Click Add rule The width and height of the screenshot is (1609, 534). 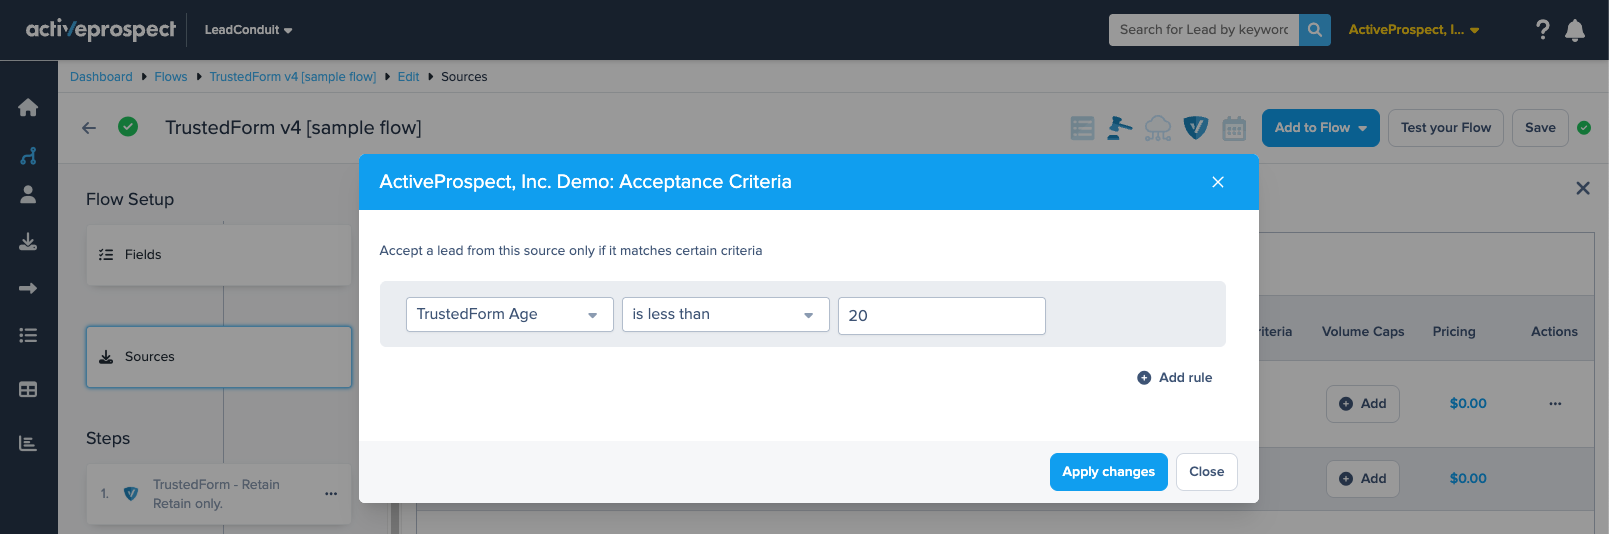1175,378
